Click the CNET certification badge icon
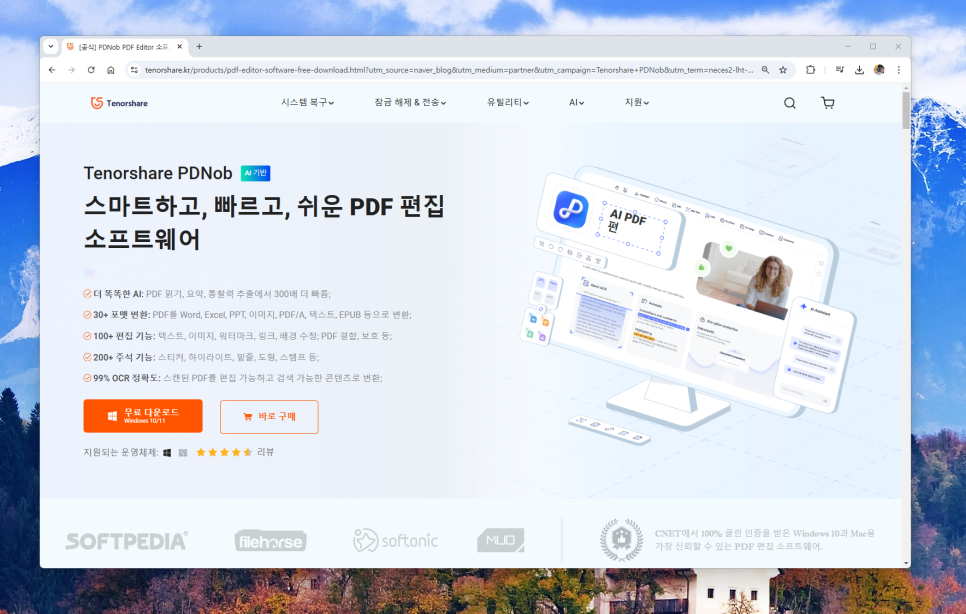Image resolution: width=966 pixels, height=614 pixels. coord(621,539)
